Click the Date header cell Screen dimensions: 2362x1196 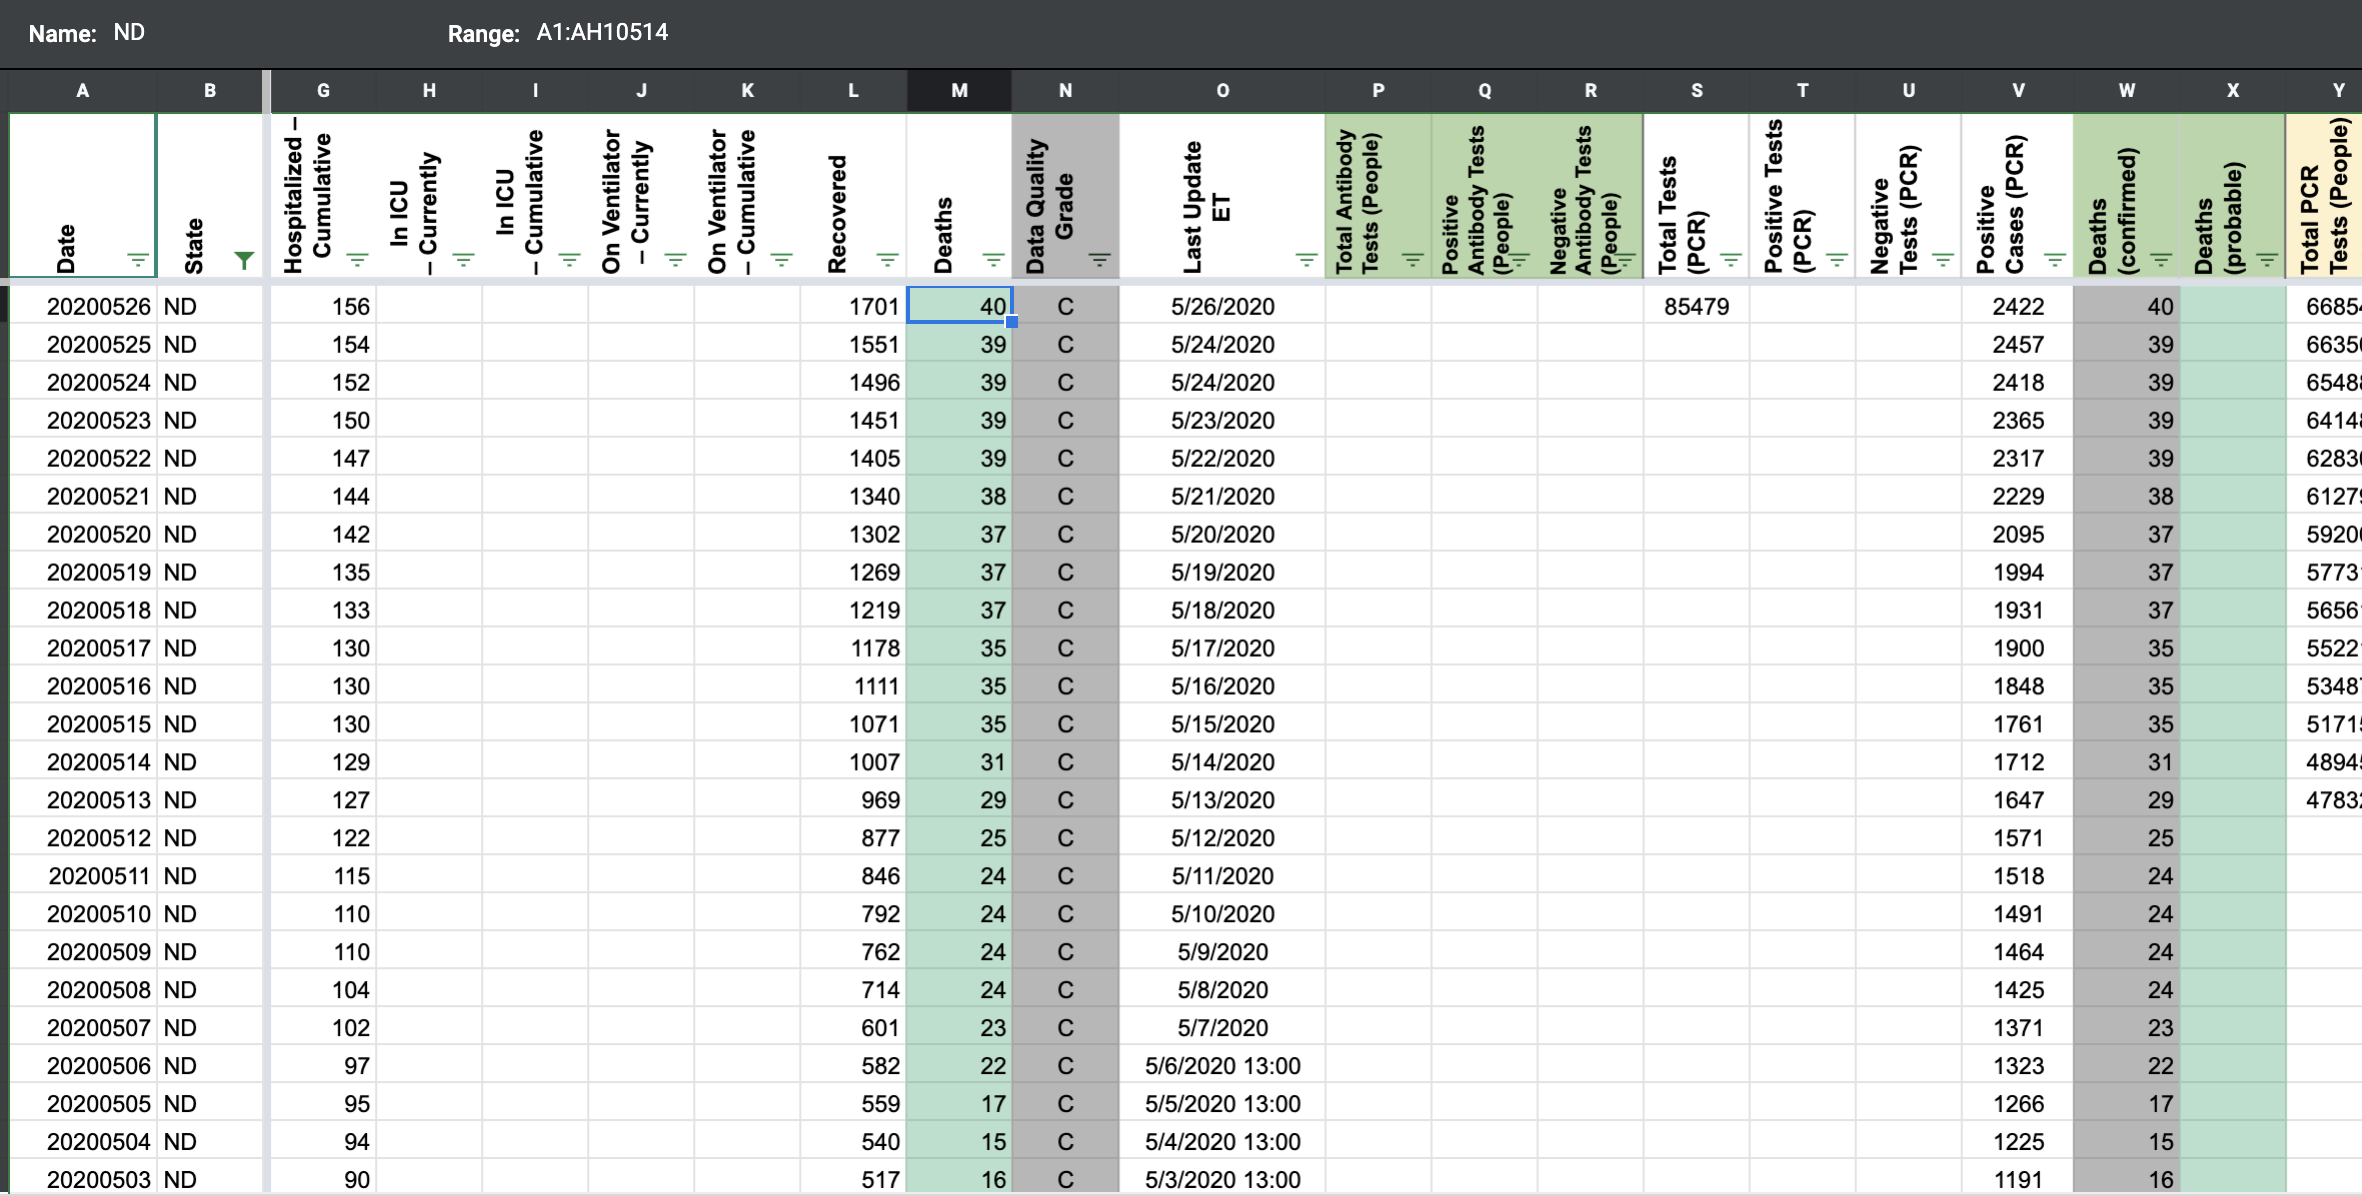[x=83, y=195]
